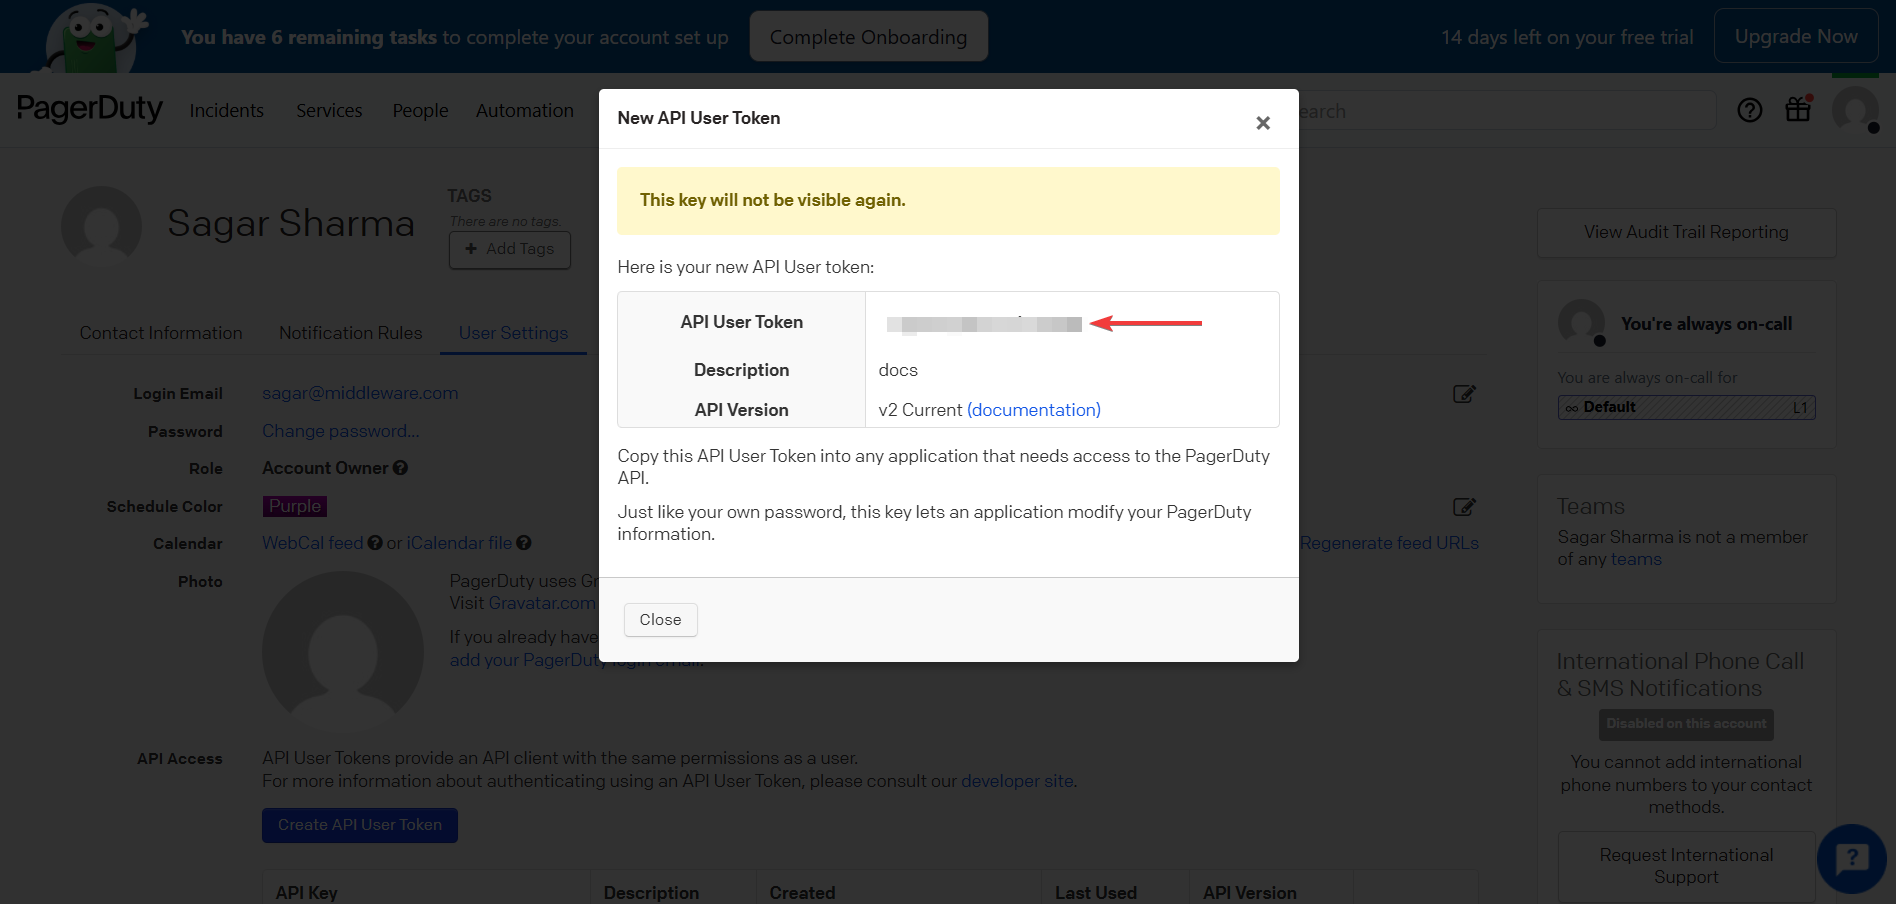Screen dimensions: 1896x904
Task: Switch to Notification Rules tab
Action: tap(350, 332)
